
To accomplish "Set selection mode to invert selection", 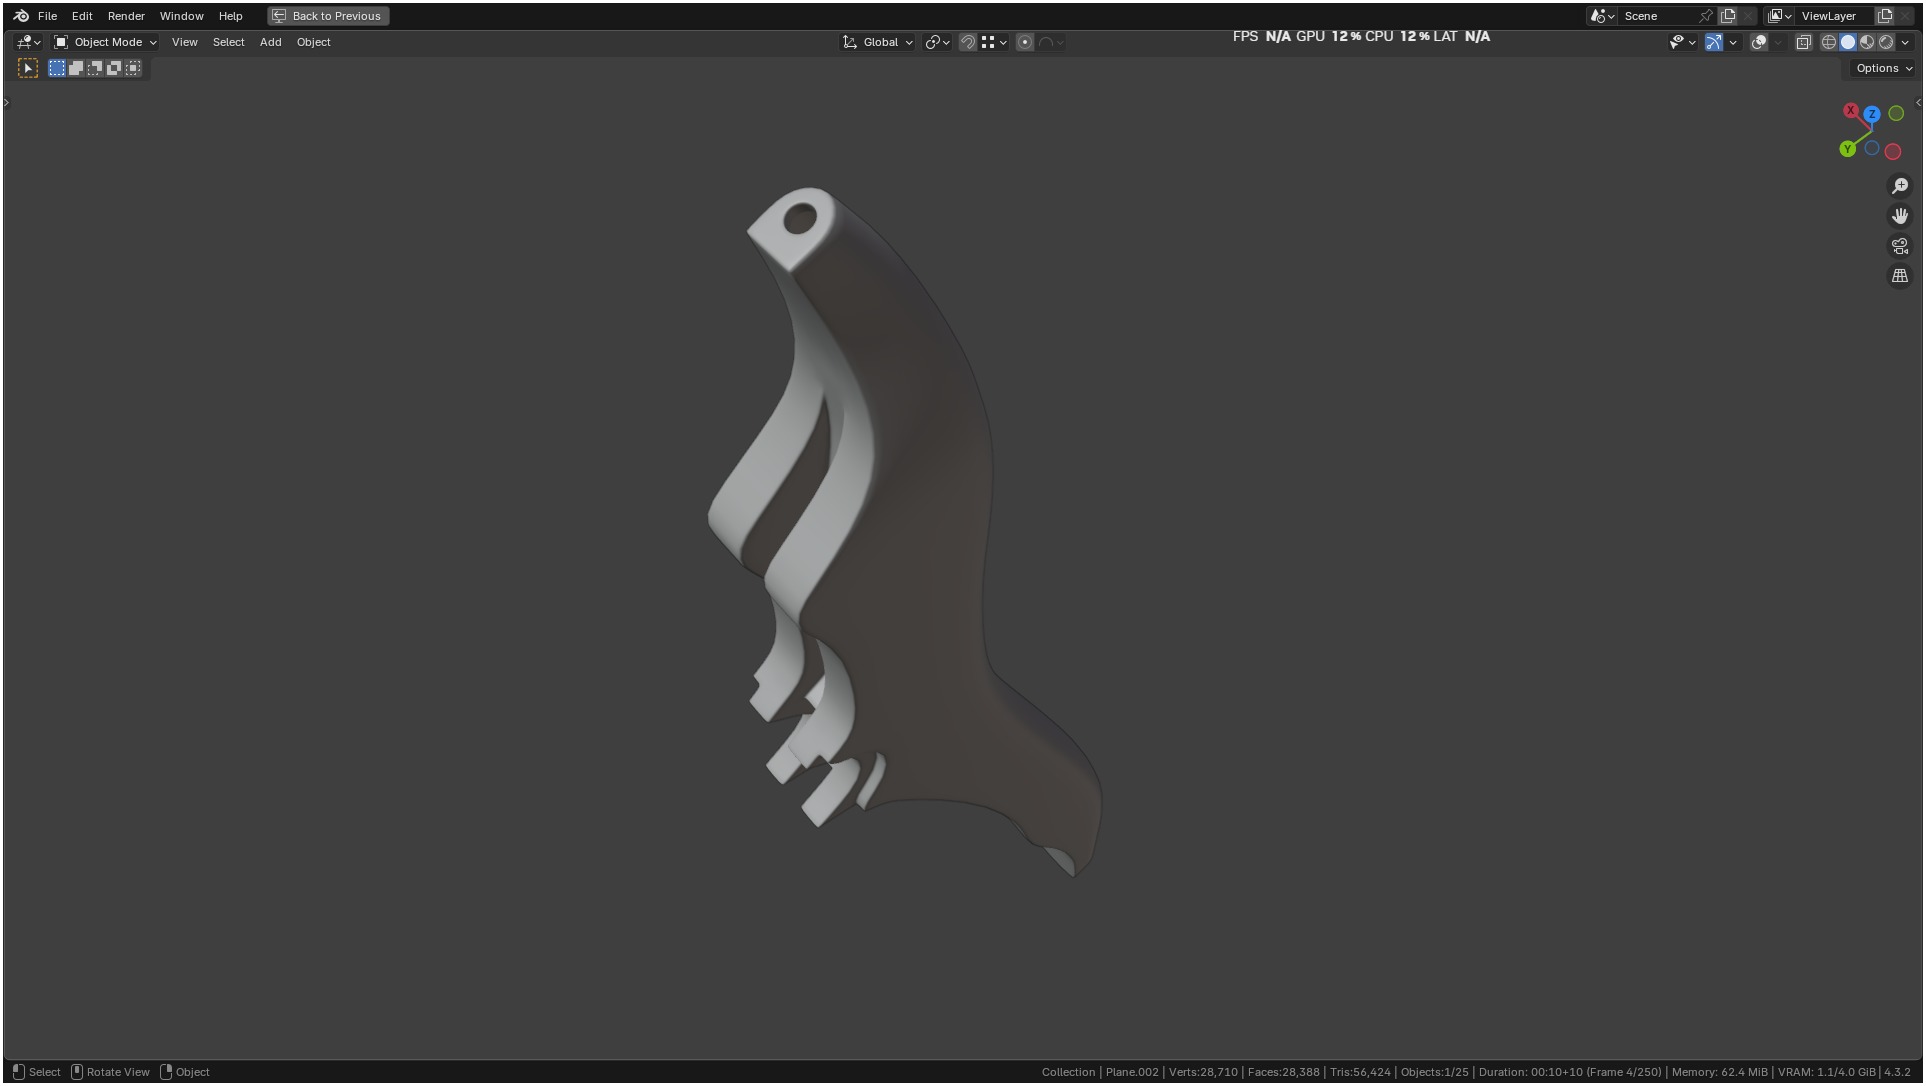I will 114,68.
